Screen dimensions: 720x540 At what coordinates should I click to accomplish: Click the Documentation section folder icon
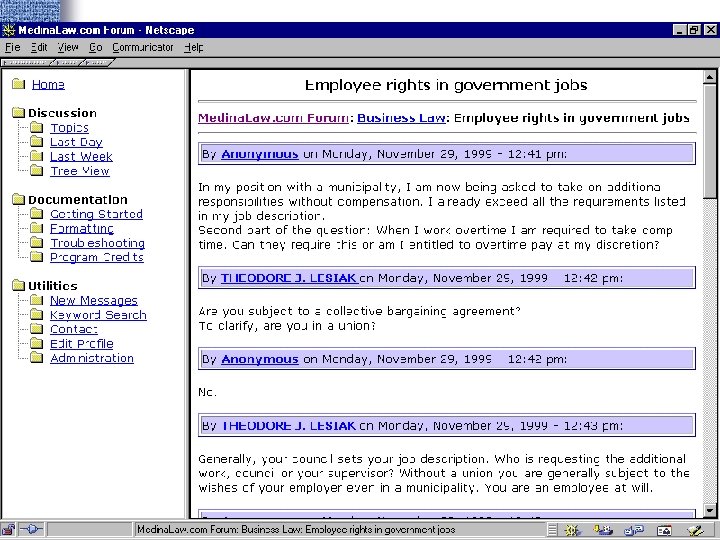point(18,199)
